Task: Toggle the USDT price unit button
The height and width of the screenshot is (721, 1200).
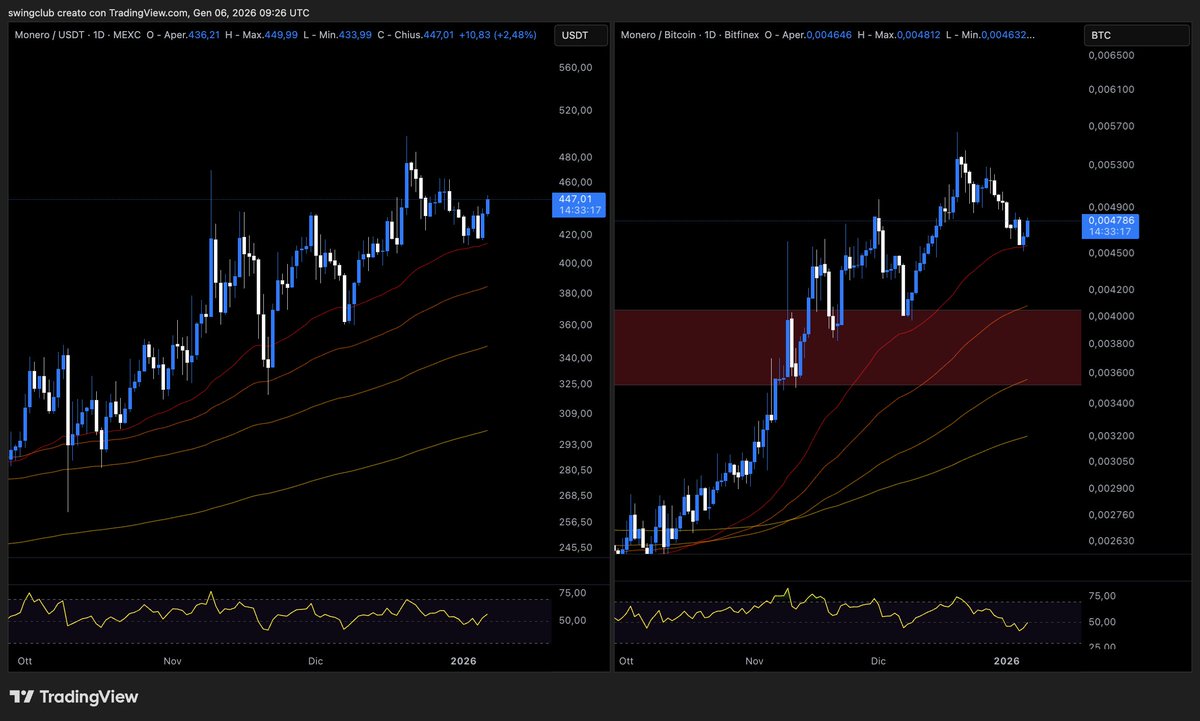Action: coord(580,34)
